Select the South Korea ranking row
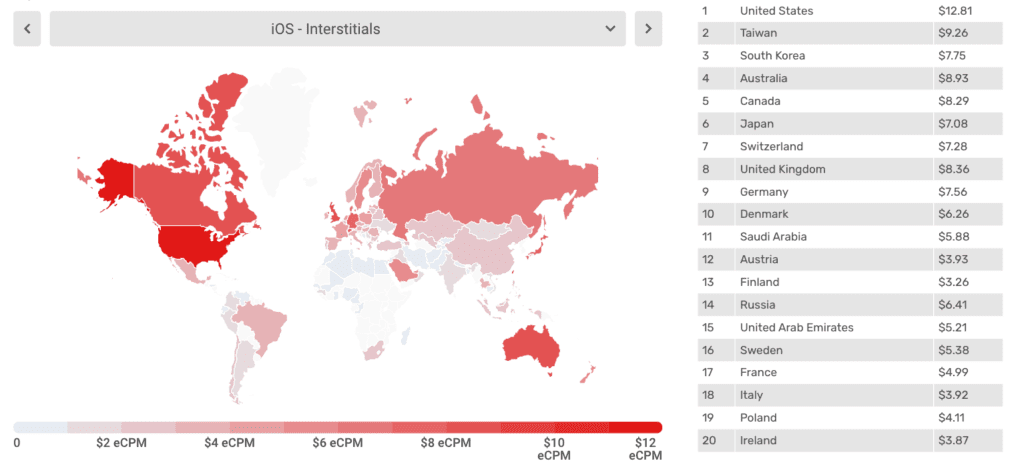This screenshot has width=1024, height=469. click(x=849, y=56)
